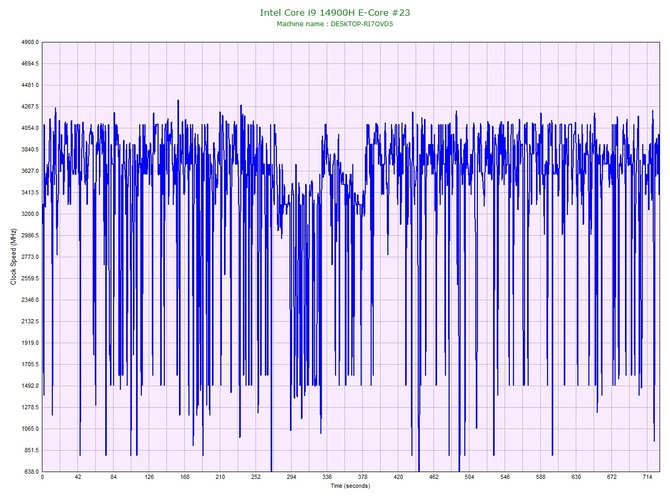Click the y-axis value 1492.0
670x503 pixels.
tap(30, 386)
